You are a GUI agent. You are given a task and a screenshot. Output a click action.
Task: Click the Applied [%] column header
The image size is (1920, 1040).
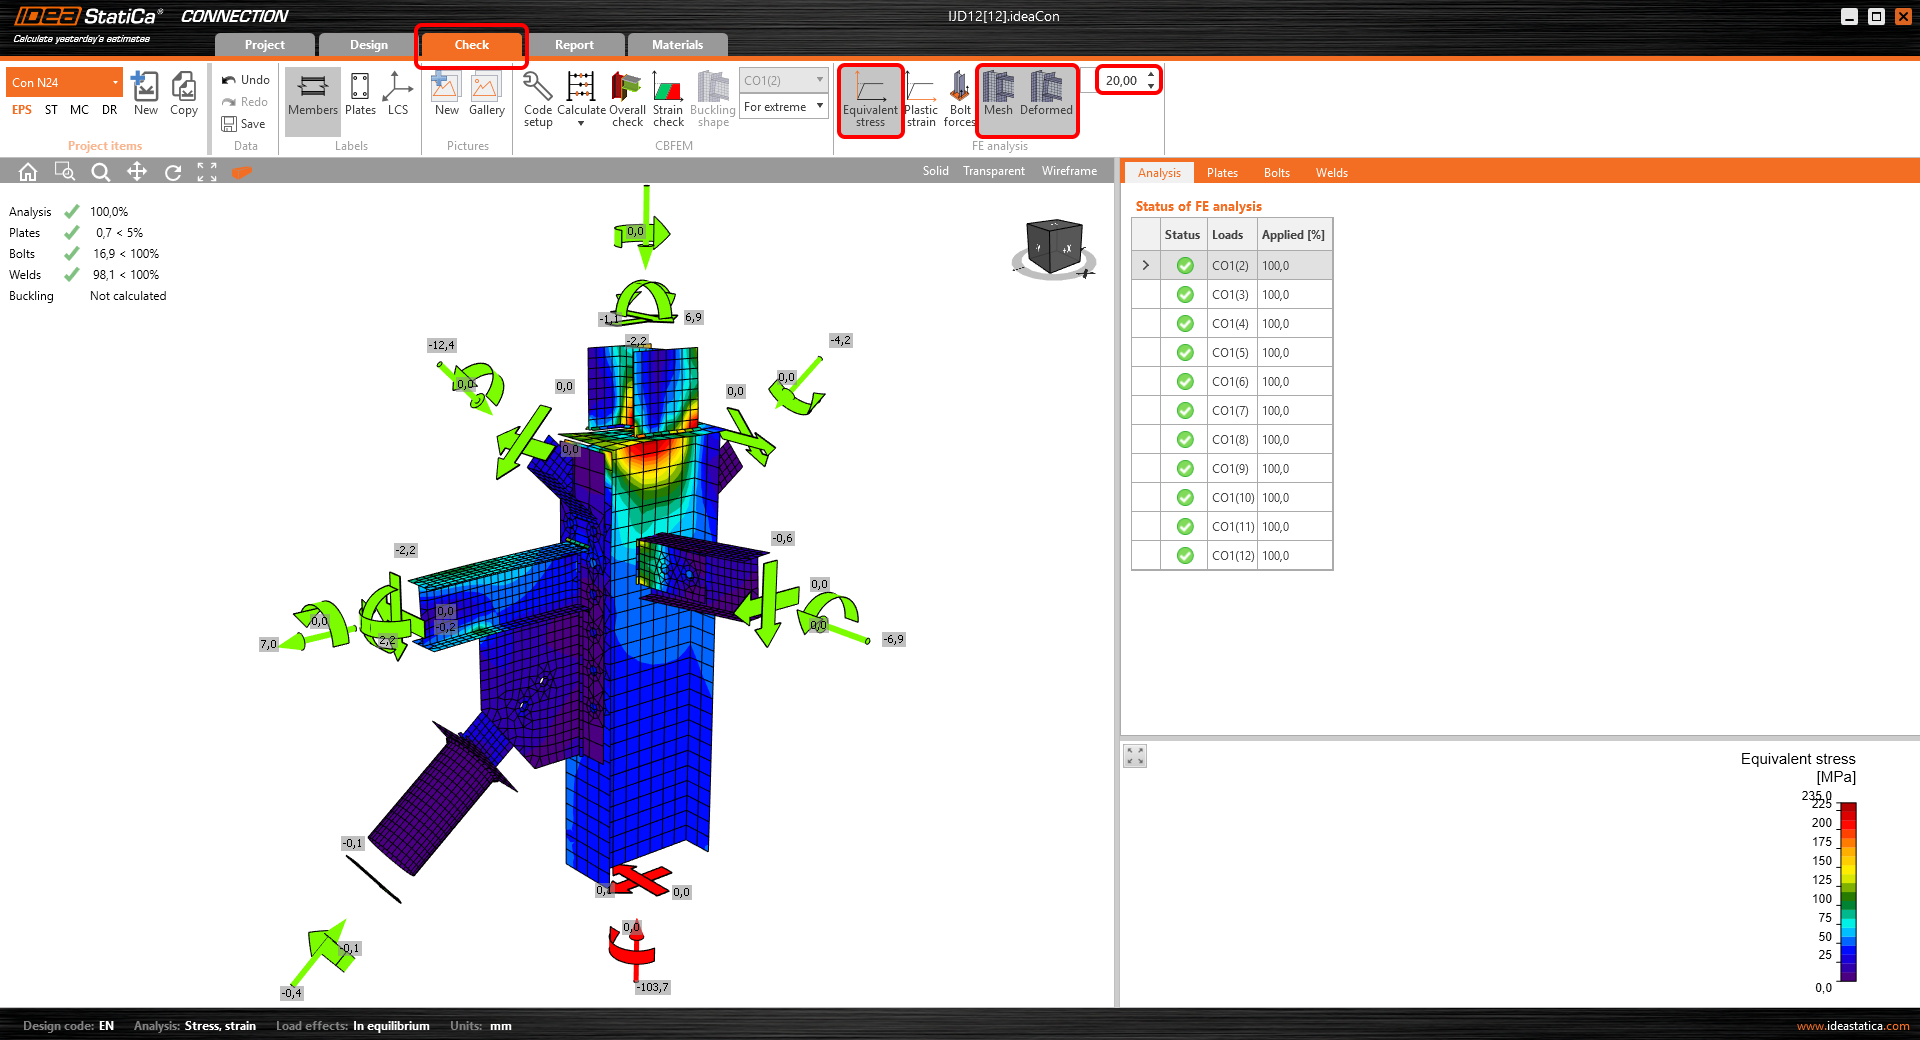click(x=1293, y=235)
